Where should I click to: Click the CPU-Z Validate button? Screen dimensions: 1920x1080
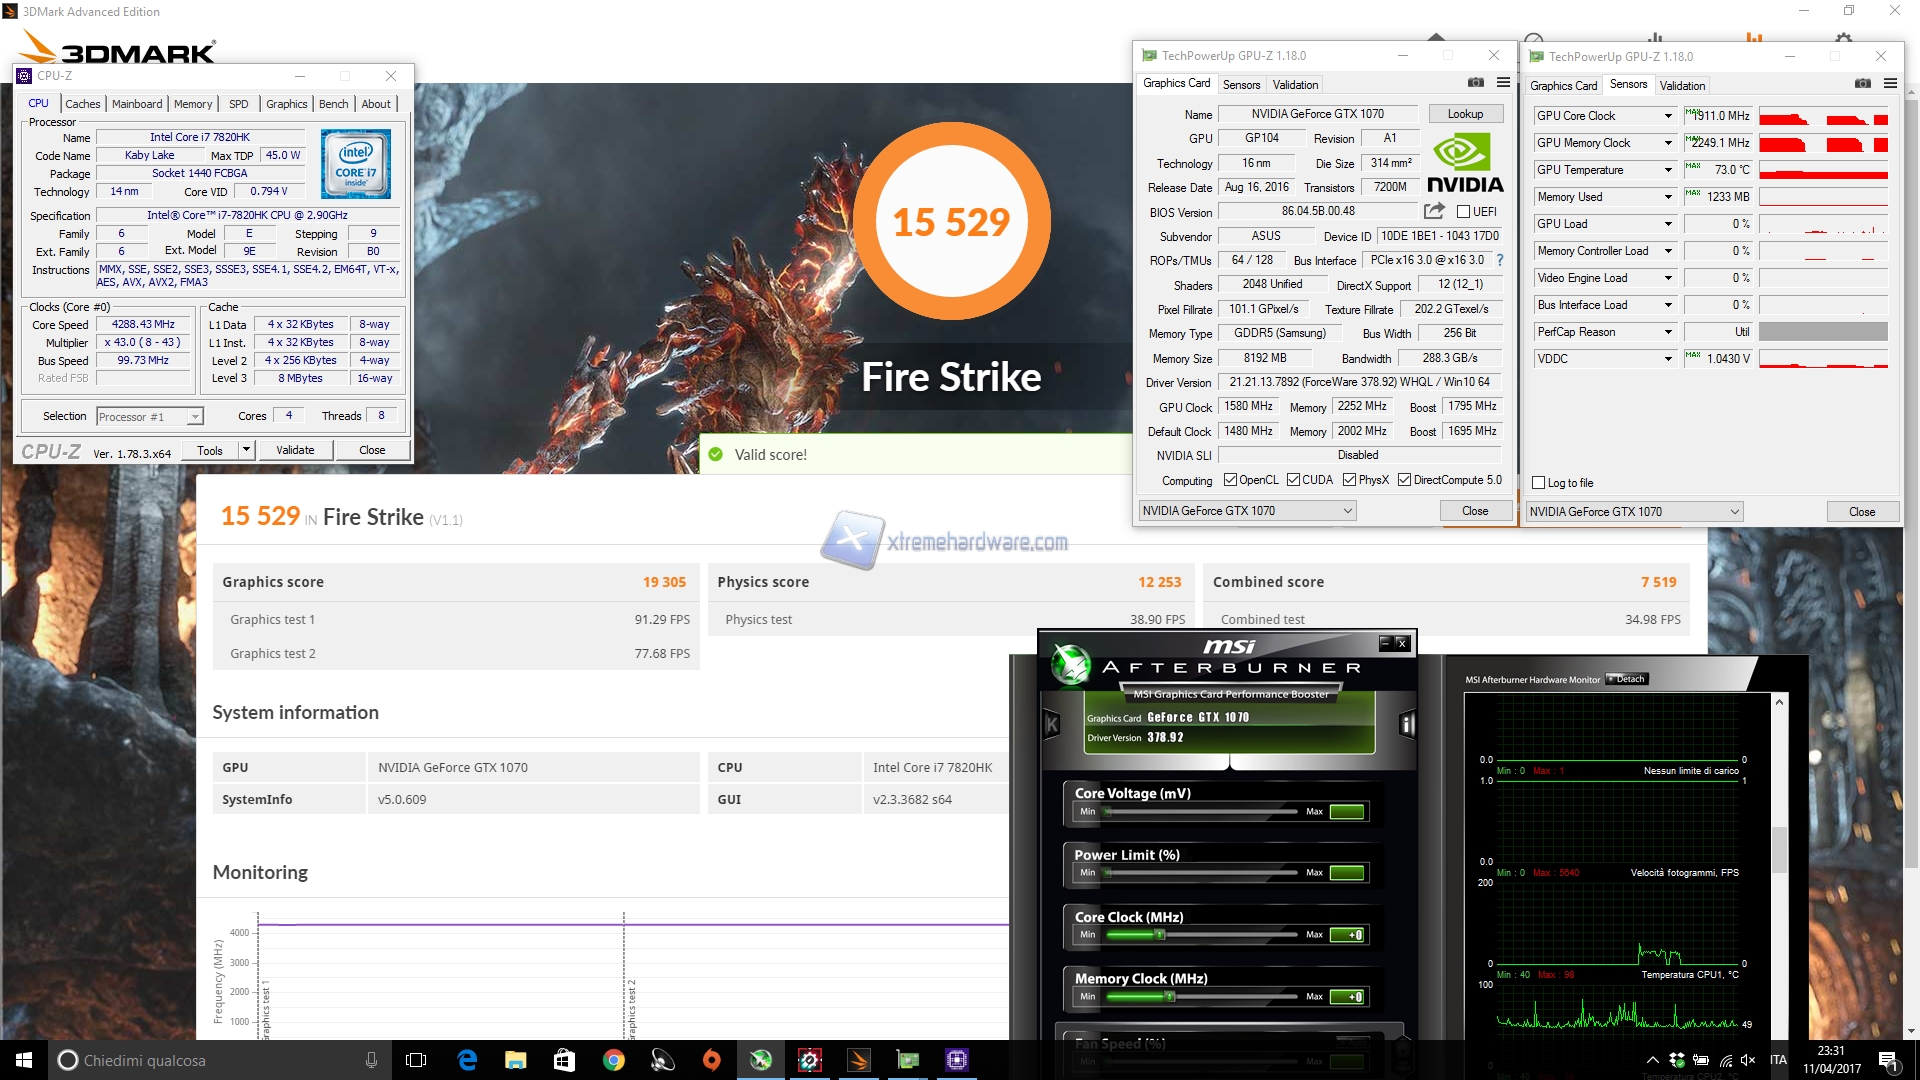click(295, 450)
